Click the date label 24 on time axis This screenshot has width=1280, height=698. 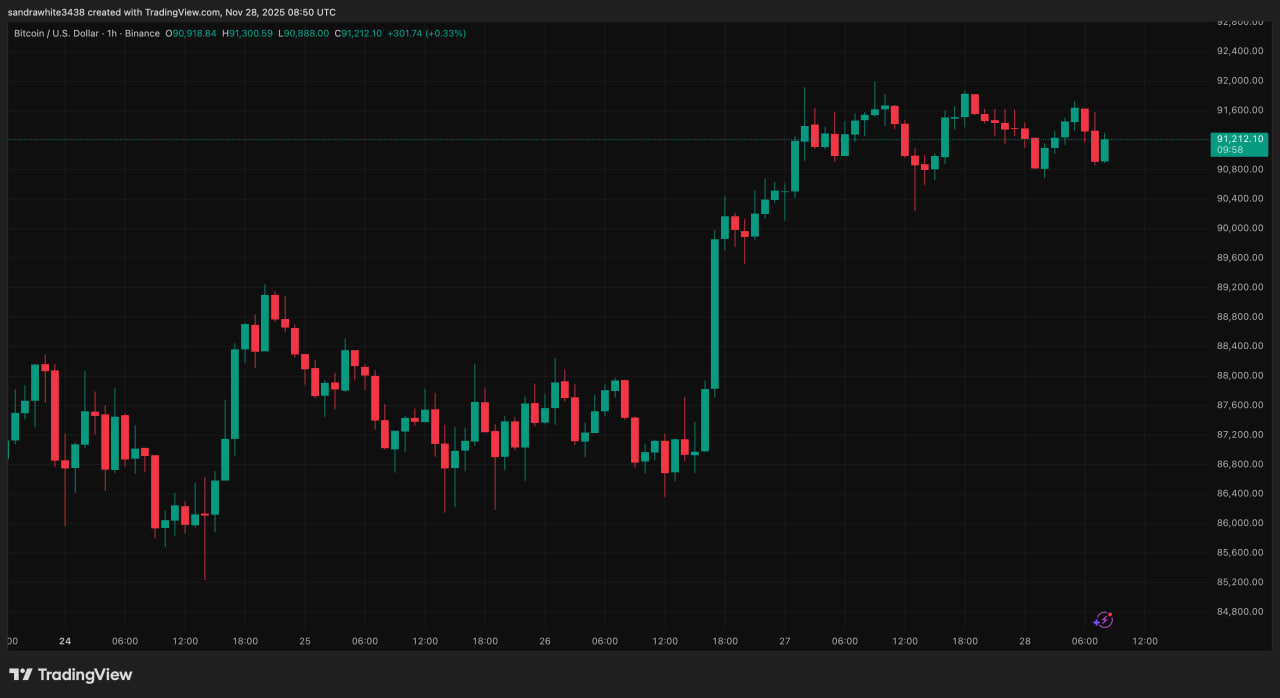pyautogui.click(x=65, y=641)
